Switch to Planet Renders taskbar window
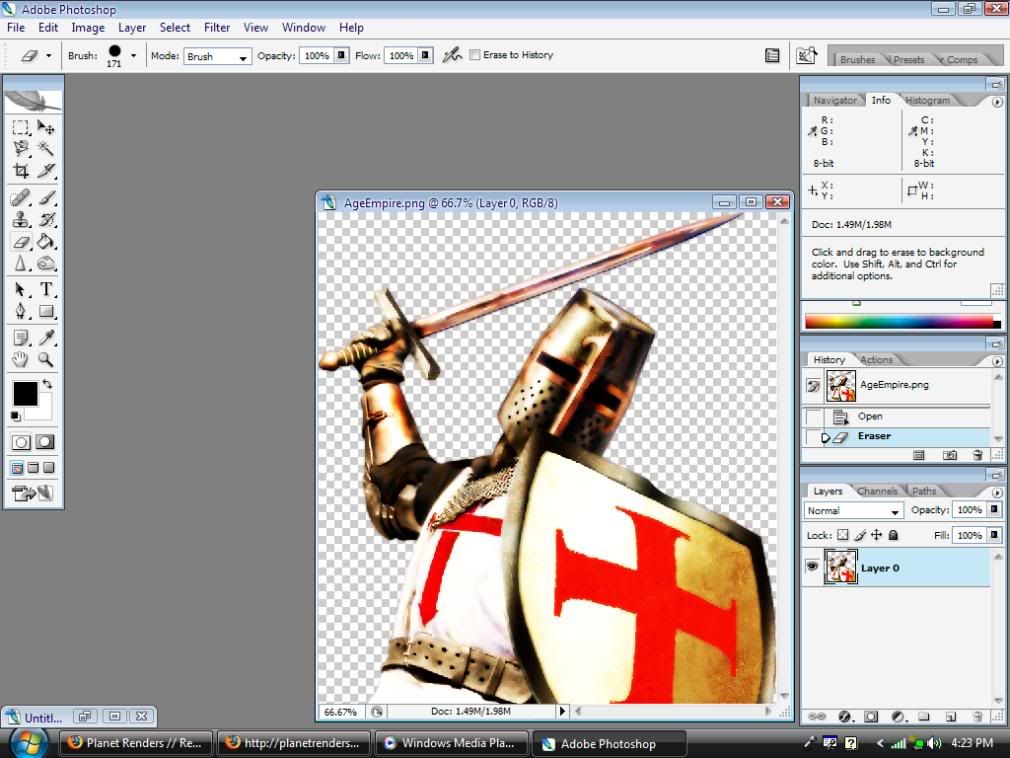Image resolution: width=1010 pixels, height=758 pixels. pyautogui.click(x=135, y=743)
